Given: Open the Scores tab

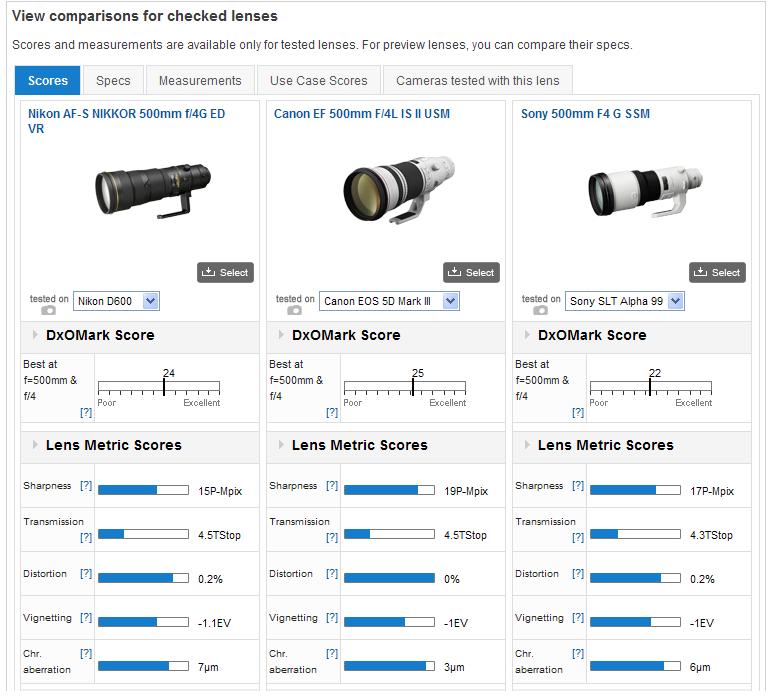Looking at the screenshot, I should (47, 80).
